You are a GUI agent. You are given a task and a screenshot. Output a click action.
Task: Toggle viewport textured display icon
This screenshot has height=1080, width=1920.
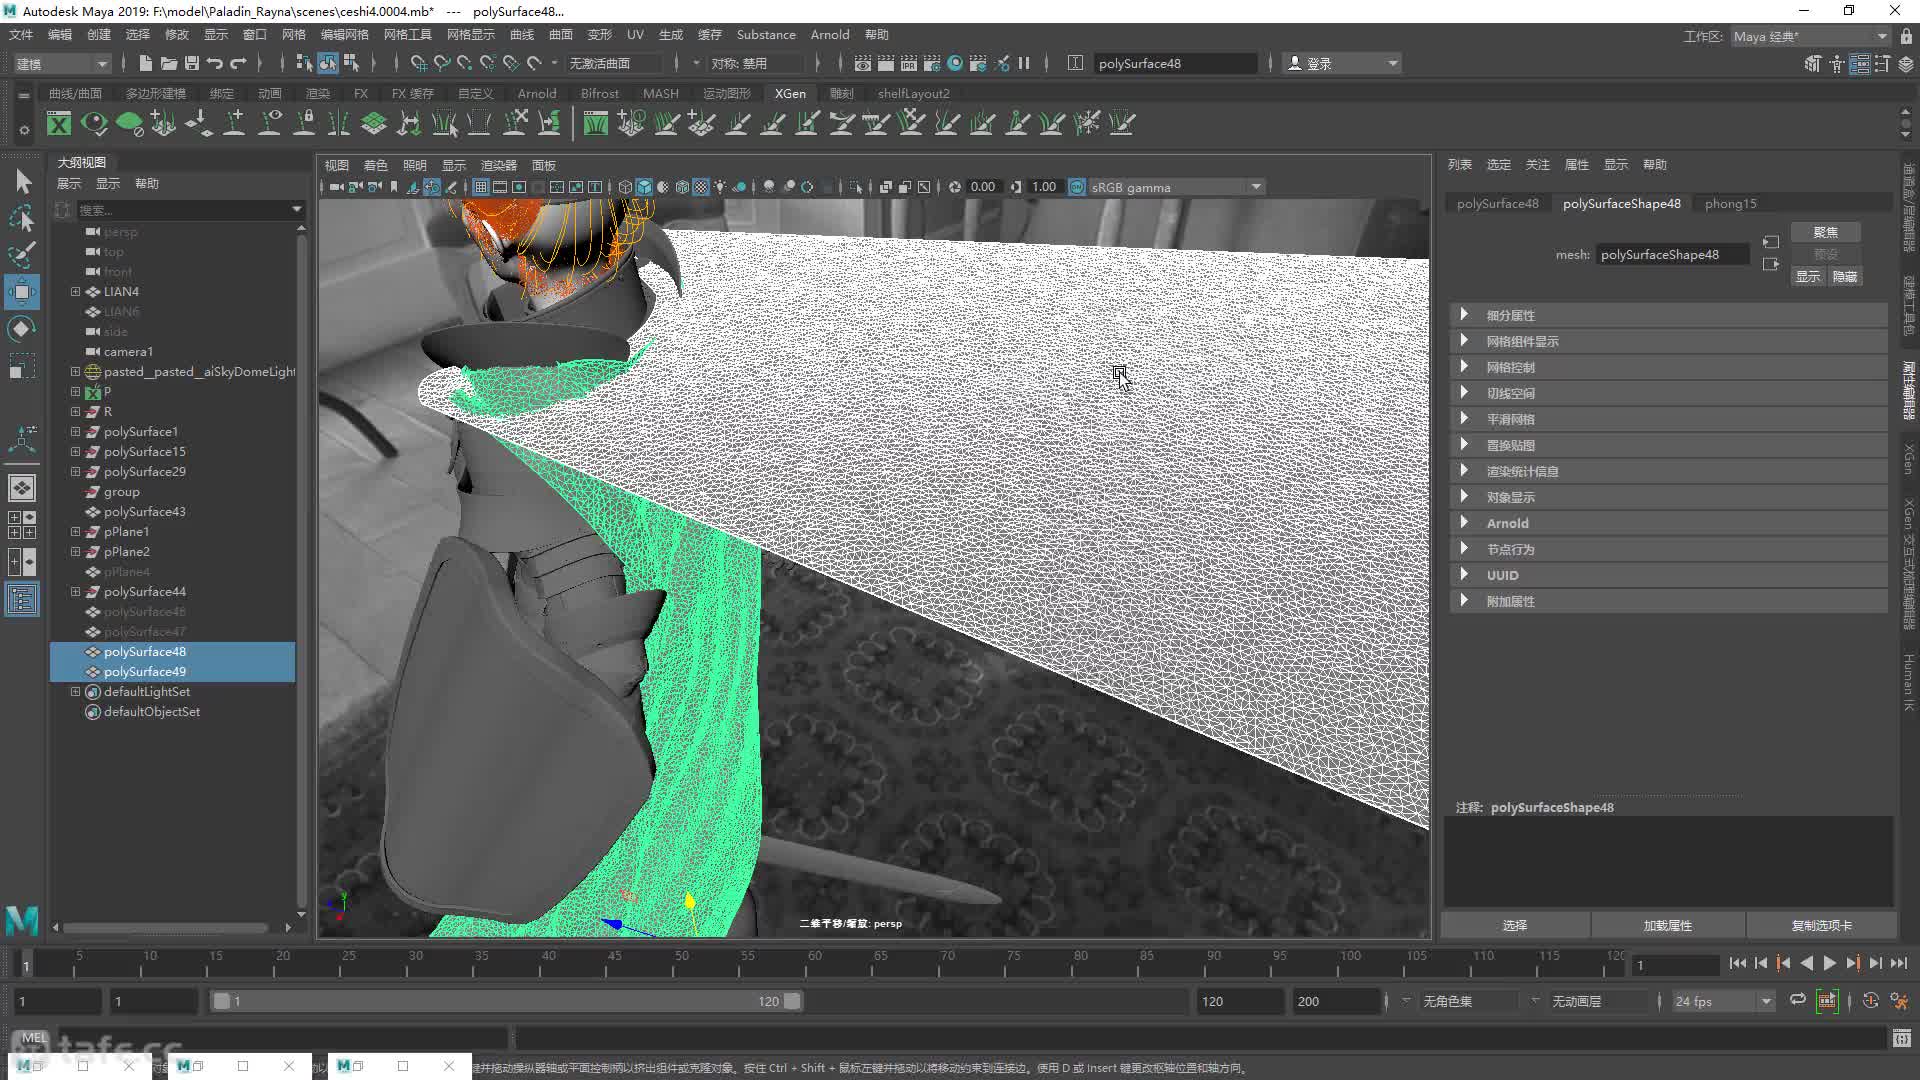tap(701, 187)
